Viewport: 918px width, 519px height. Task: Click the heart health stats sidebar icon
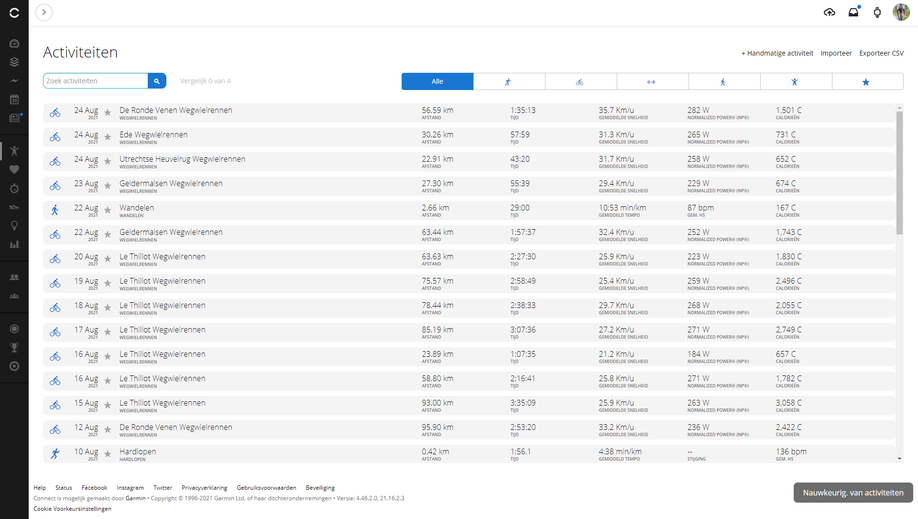14,170
